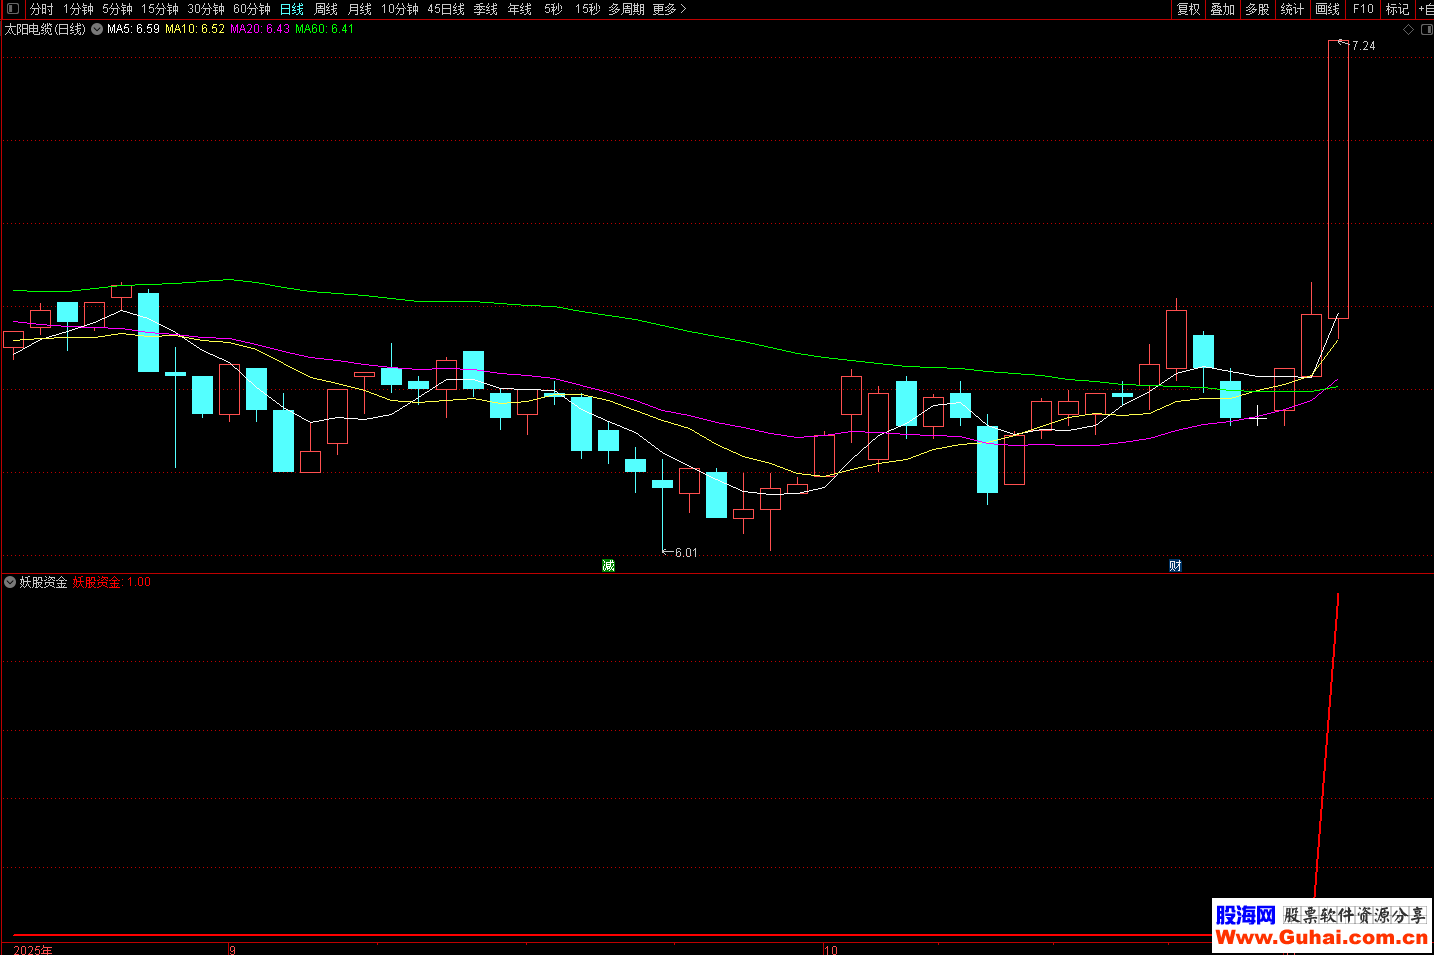
Task: Switch to 分时 intraday view
Action: pyautogui.click(x=41, y=9)
